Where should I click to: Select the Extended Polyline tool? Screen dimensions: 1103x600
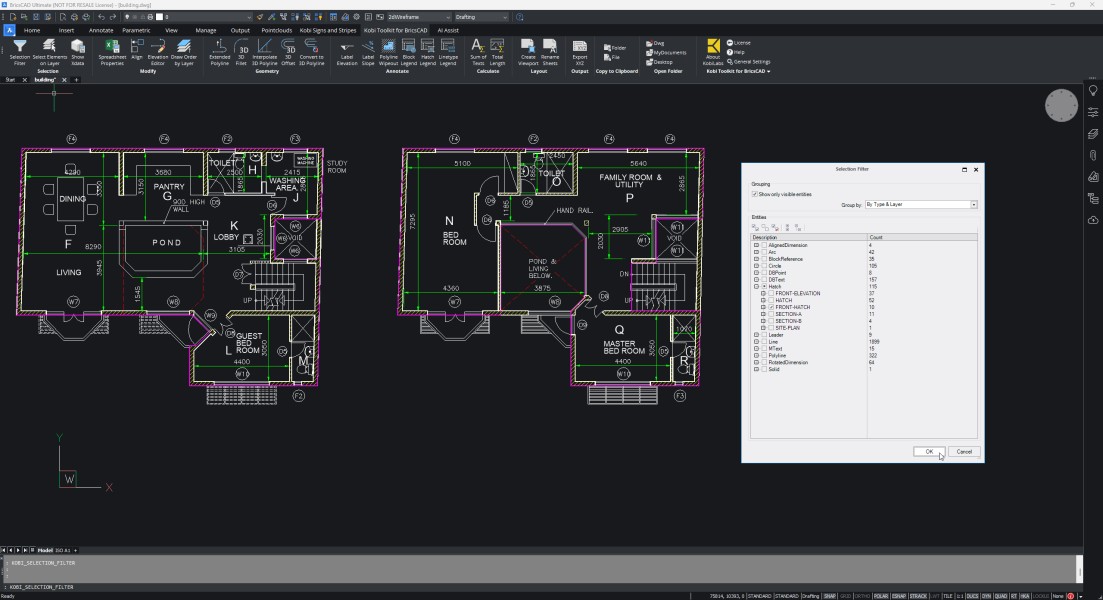pos(219,53)
